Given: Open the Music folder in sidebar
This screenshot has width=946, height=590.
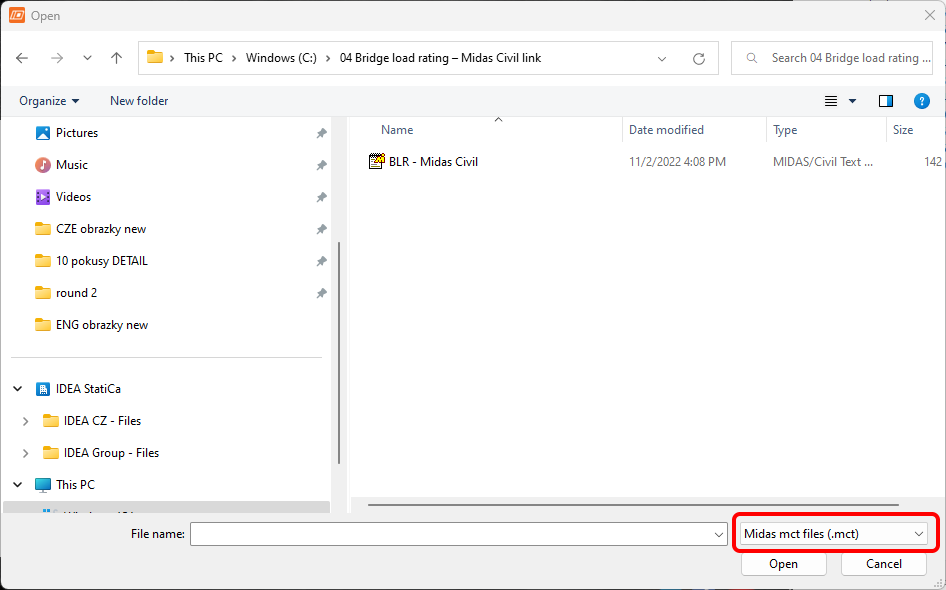Looking at the screenshot, I should coord(72,165).
